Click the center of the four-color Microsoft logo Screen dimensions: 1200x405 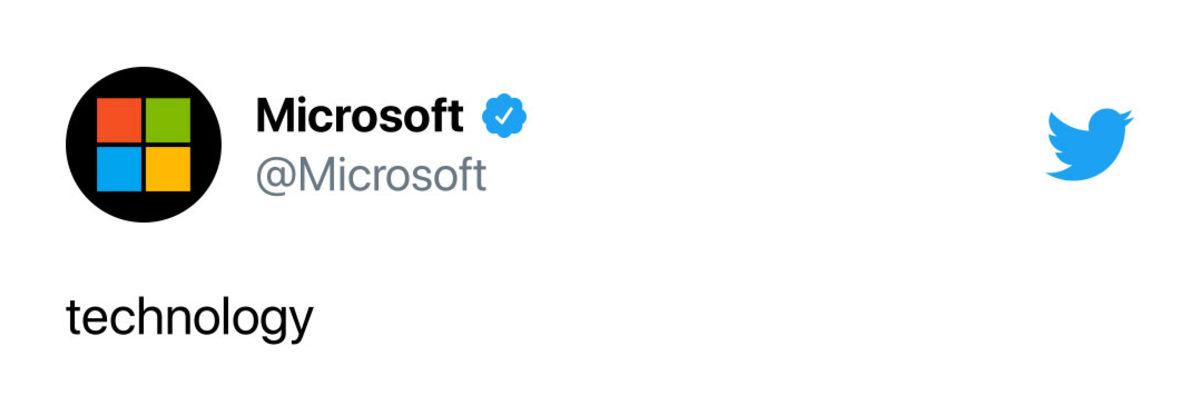[143, 145]
